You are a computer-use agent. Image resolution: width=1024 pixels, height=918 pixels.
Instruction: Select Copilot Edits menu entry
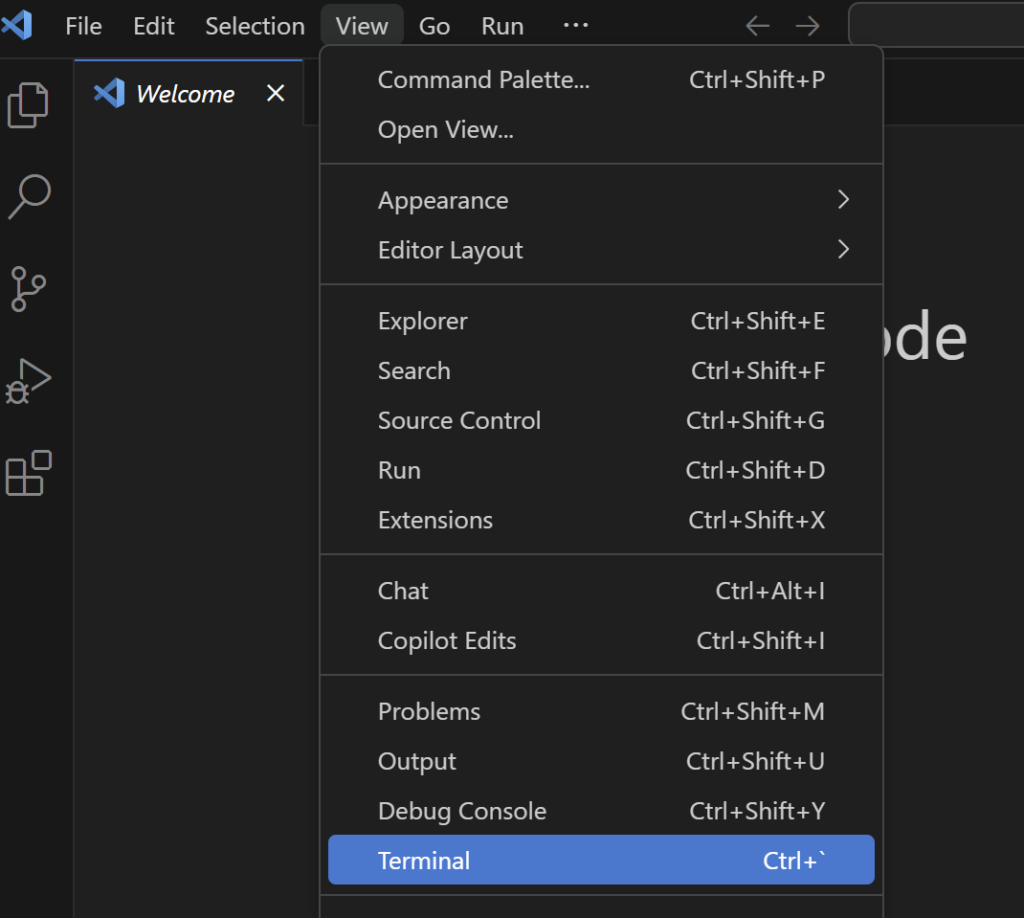click(601, 641)
